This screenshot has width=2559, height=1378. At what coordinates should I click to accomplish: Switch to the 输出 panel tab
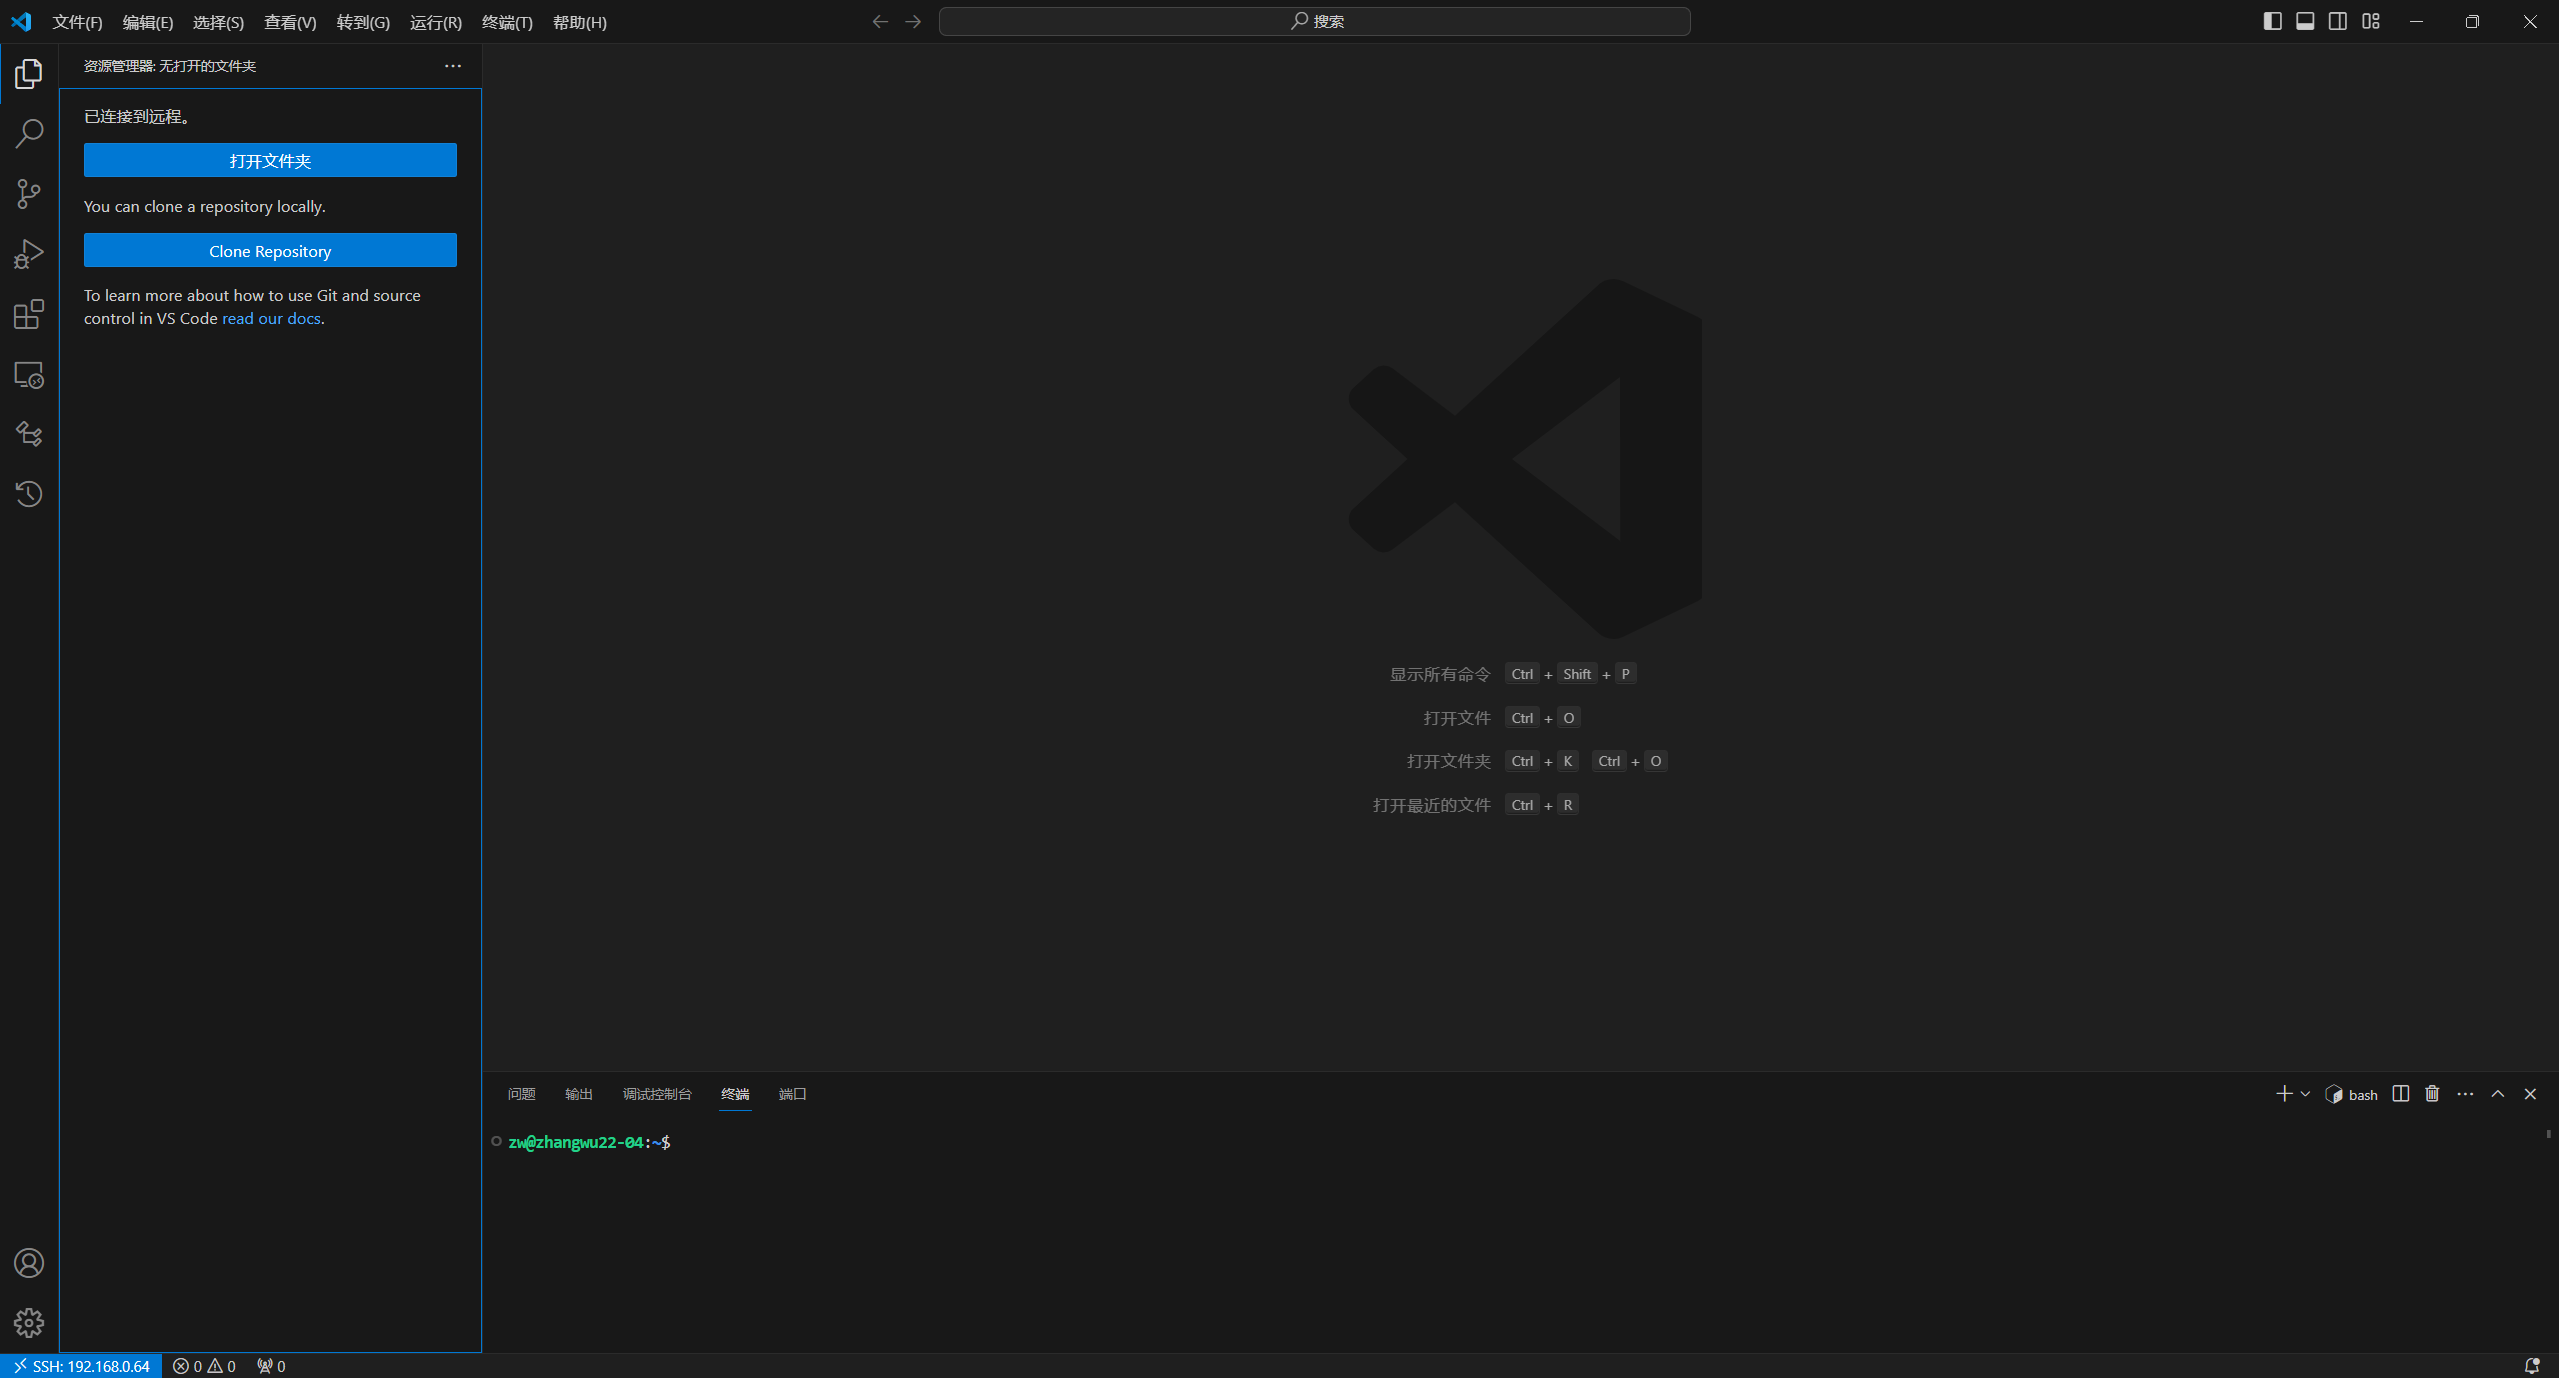(x=578, y=1094)
